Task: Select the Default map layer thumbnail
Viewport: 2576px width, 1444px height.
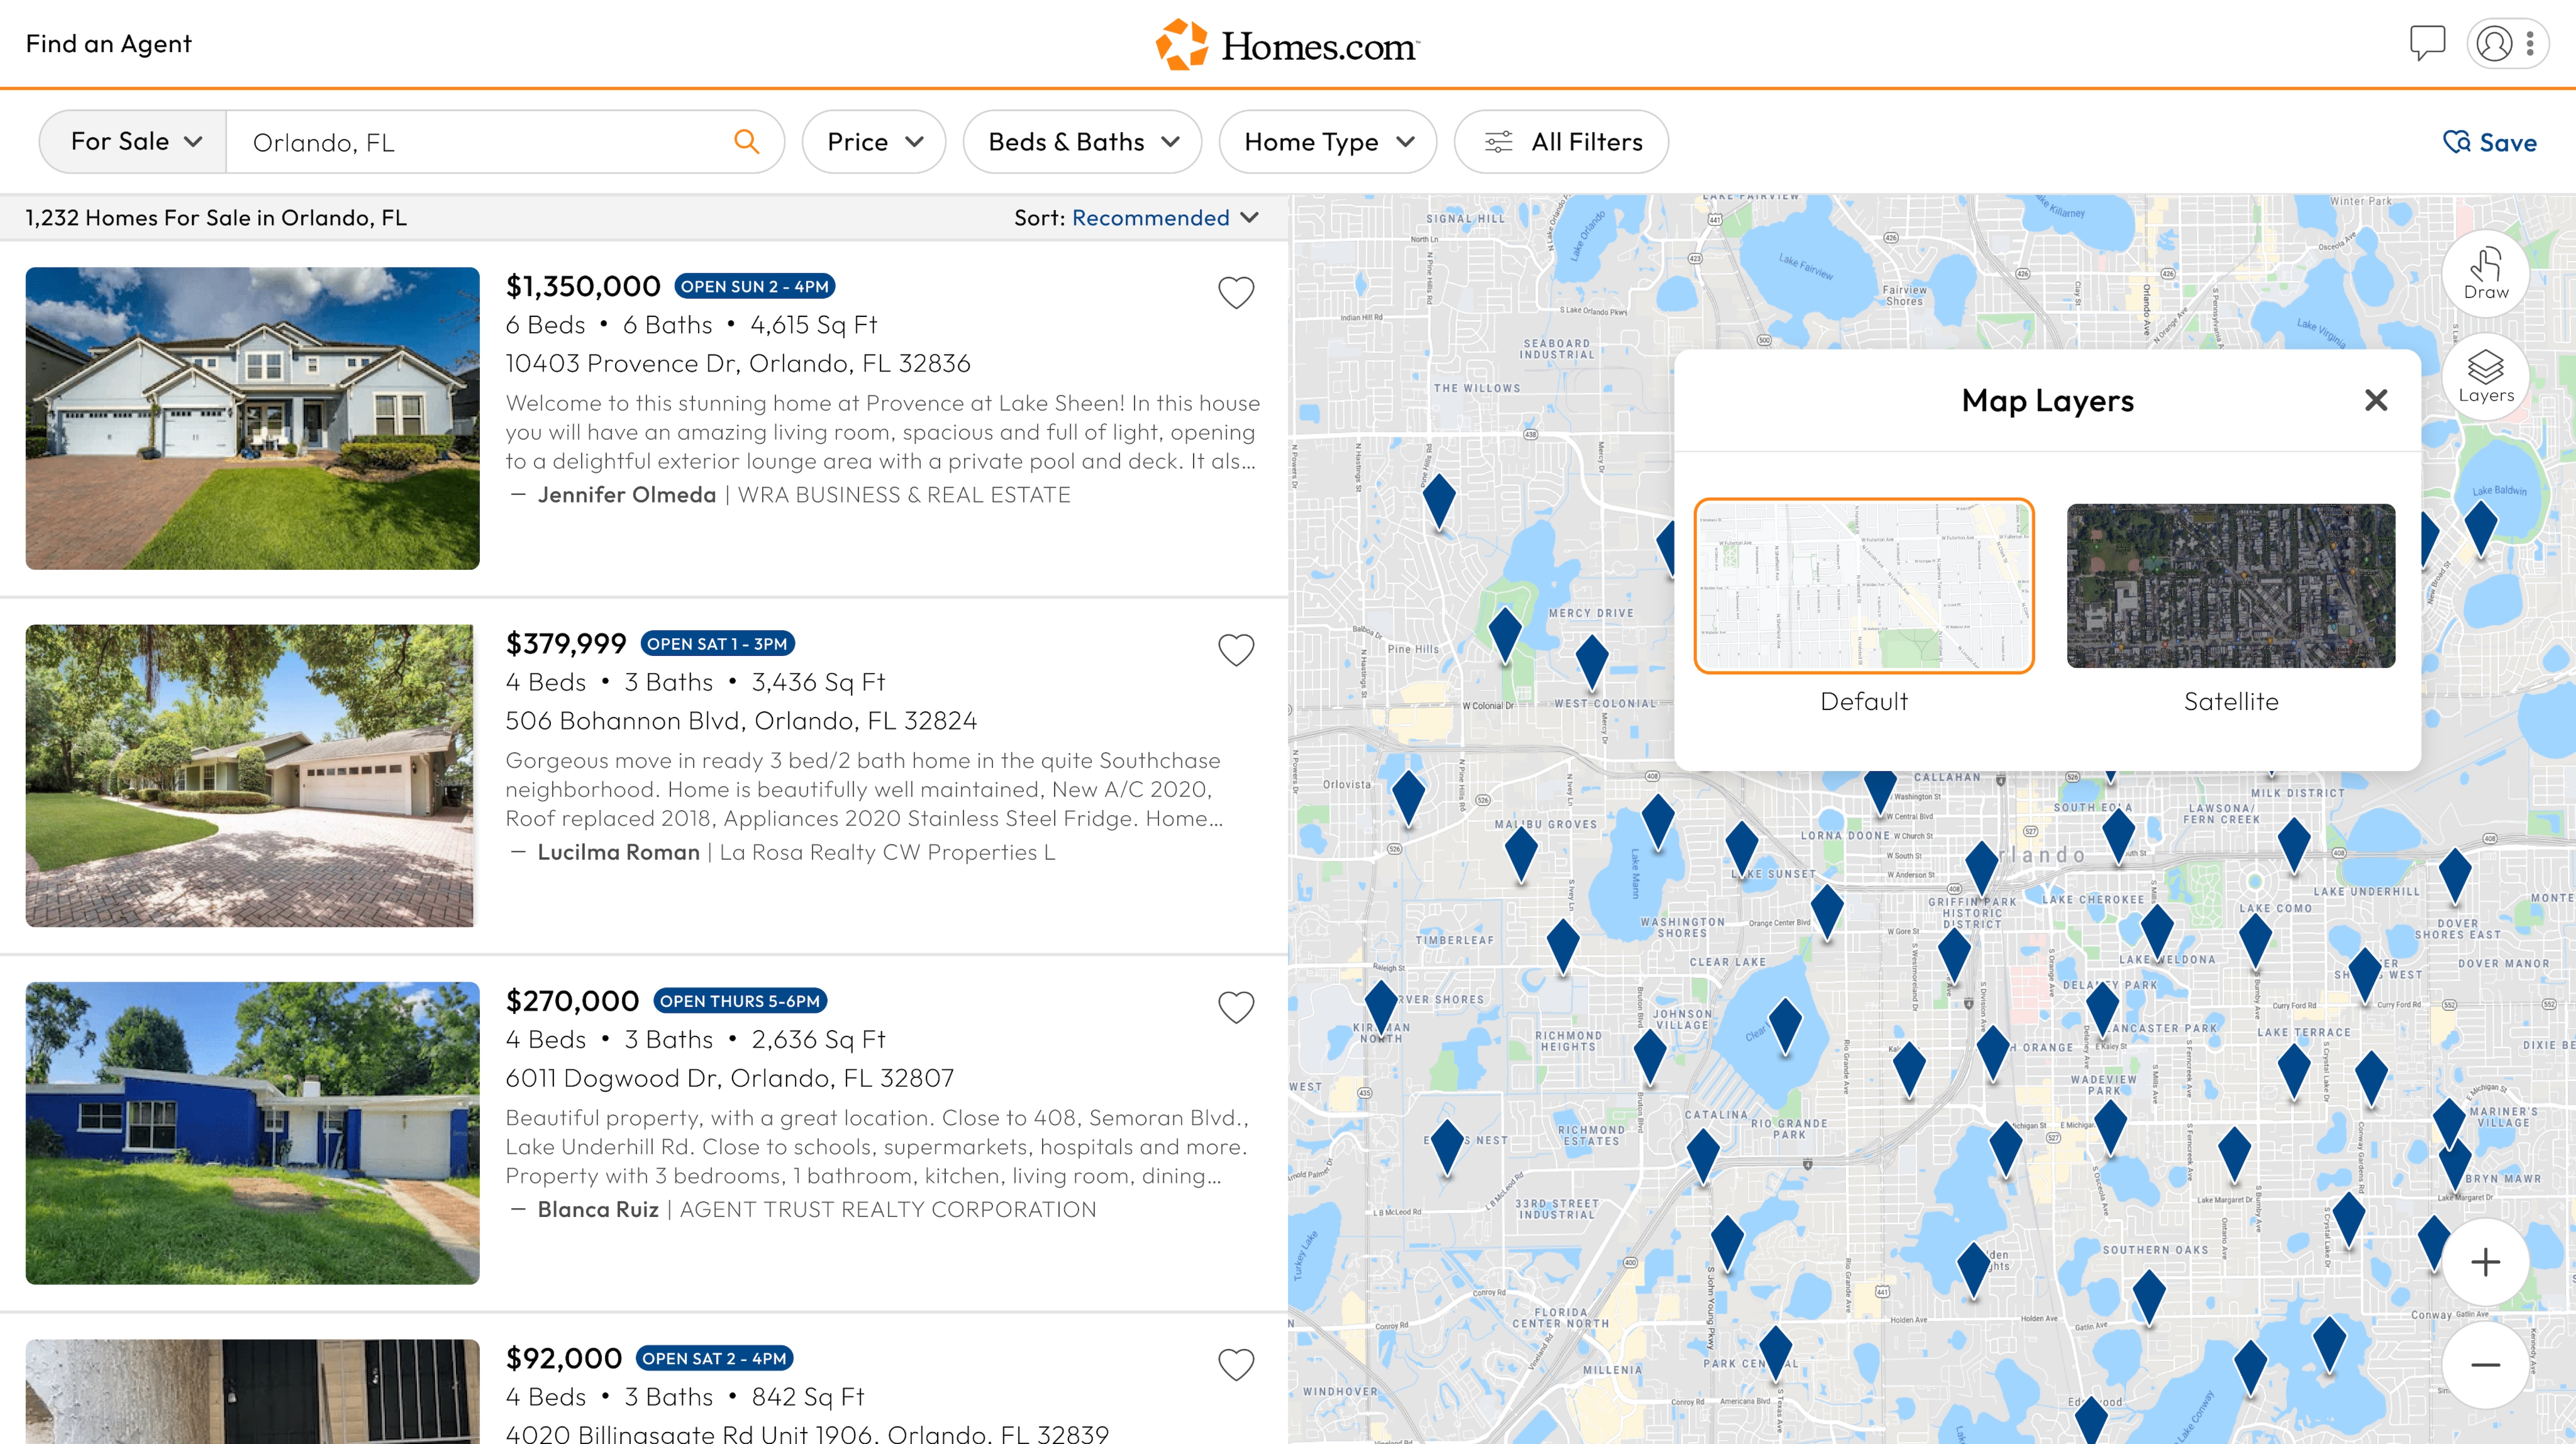Action: click(x=1864, y=586)
